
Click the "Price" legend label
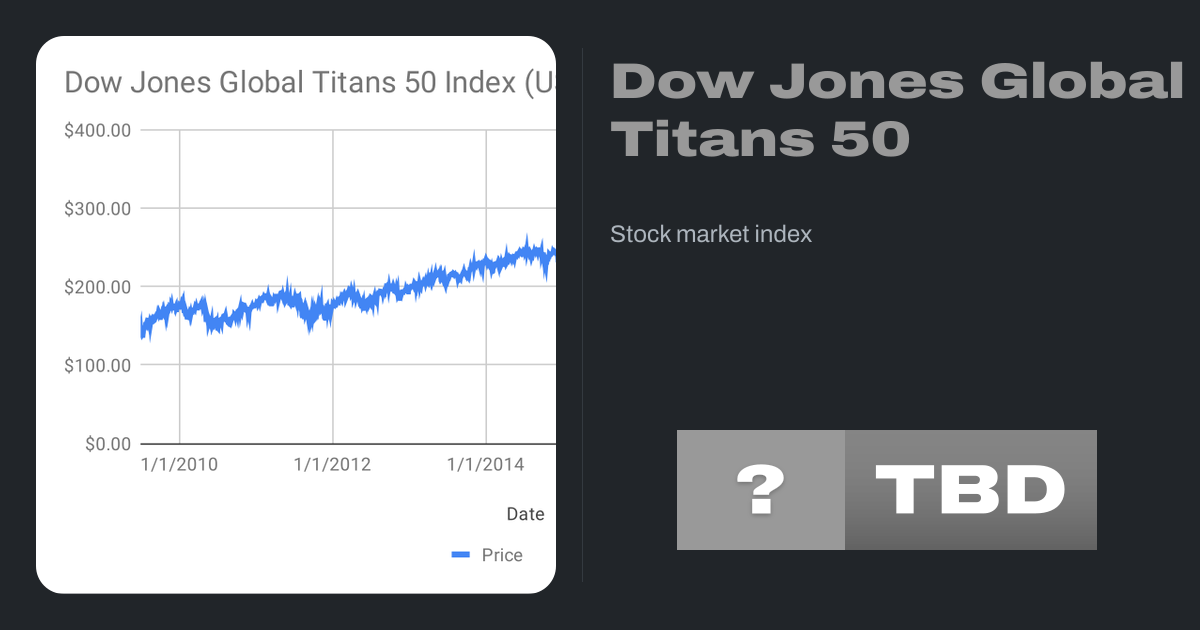pos(502,555)
